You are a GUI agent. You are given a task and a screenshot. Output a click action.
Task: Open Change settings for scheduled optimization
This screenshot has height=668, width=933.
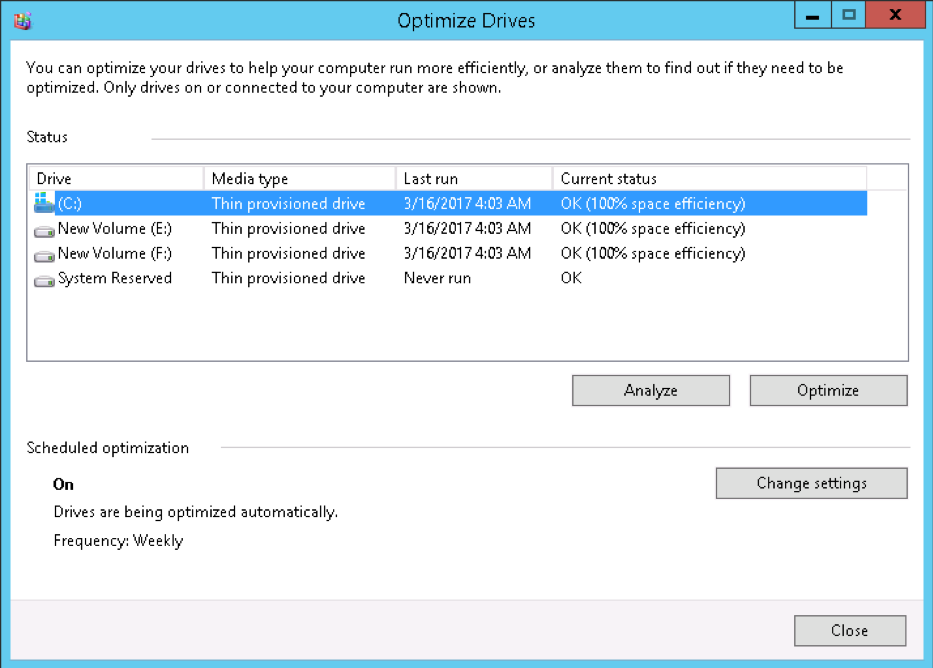tap(811, 483)
